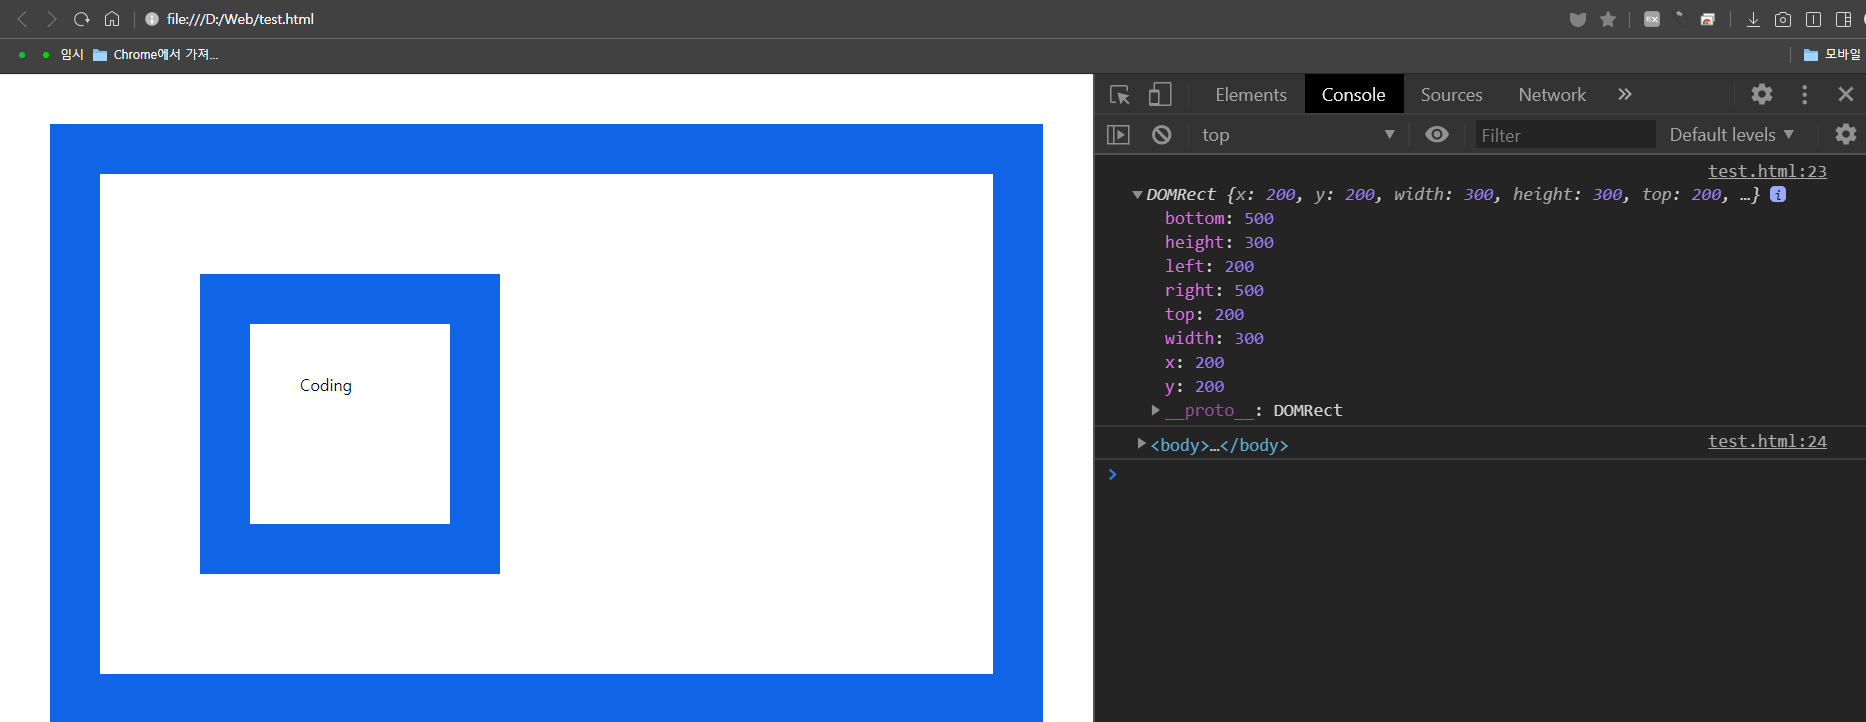Collapse the DOMRect object
The image size is (1866, 722).
click(x=1137, y=195)
